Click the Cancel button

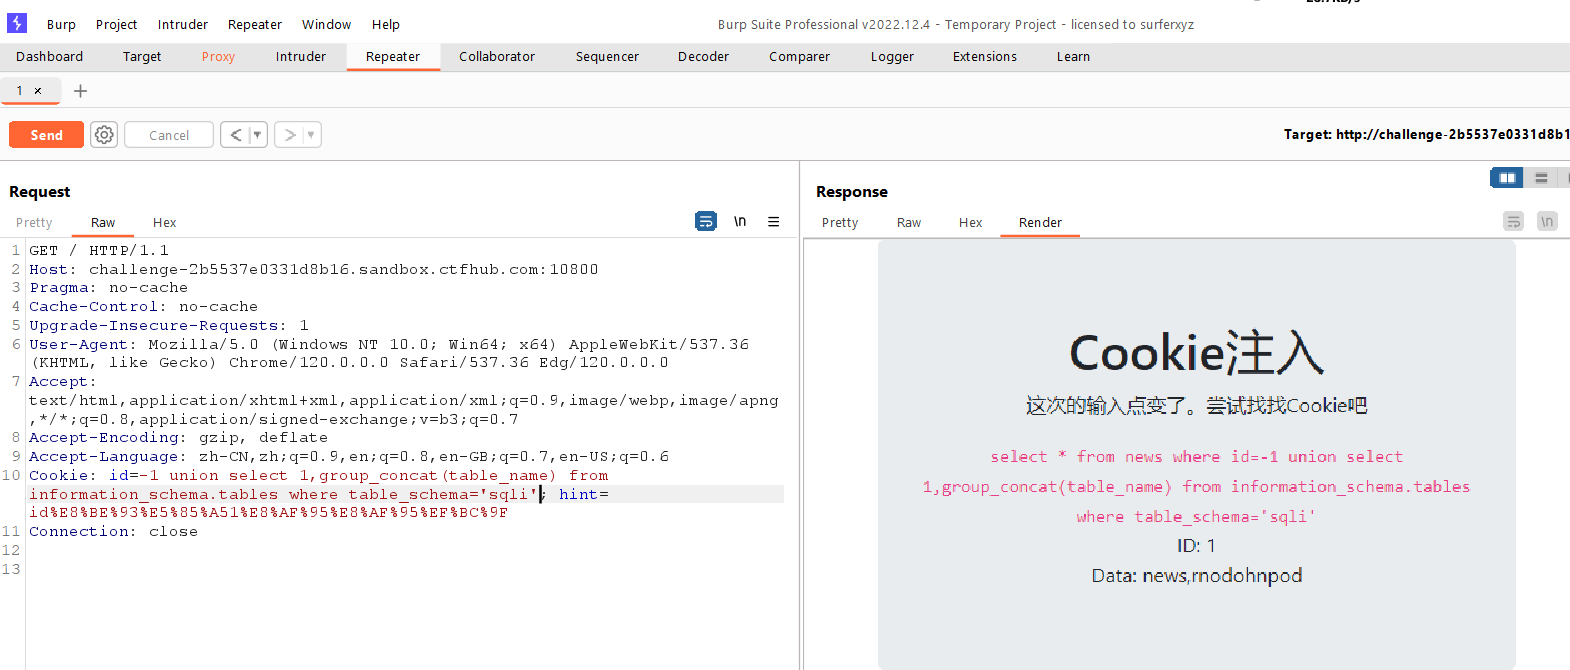[x=169, y=134]
